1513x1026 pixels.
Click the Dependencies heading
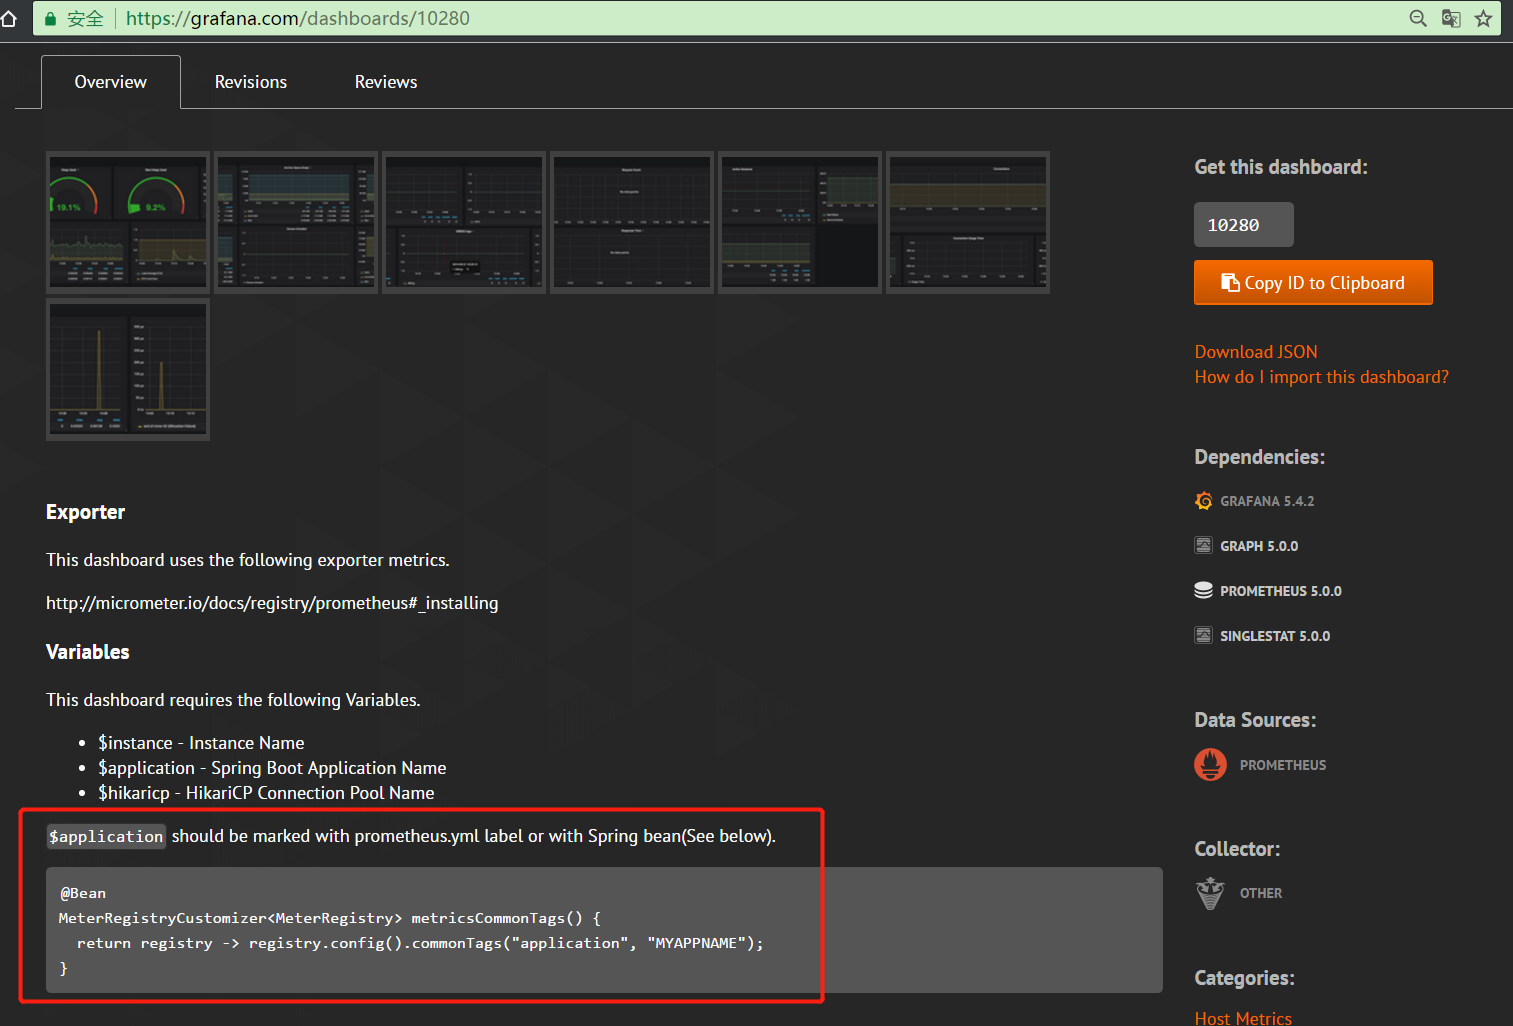click(x=1260, y=457)
